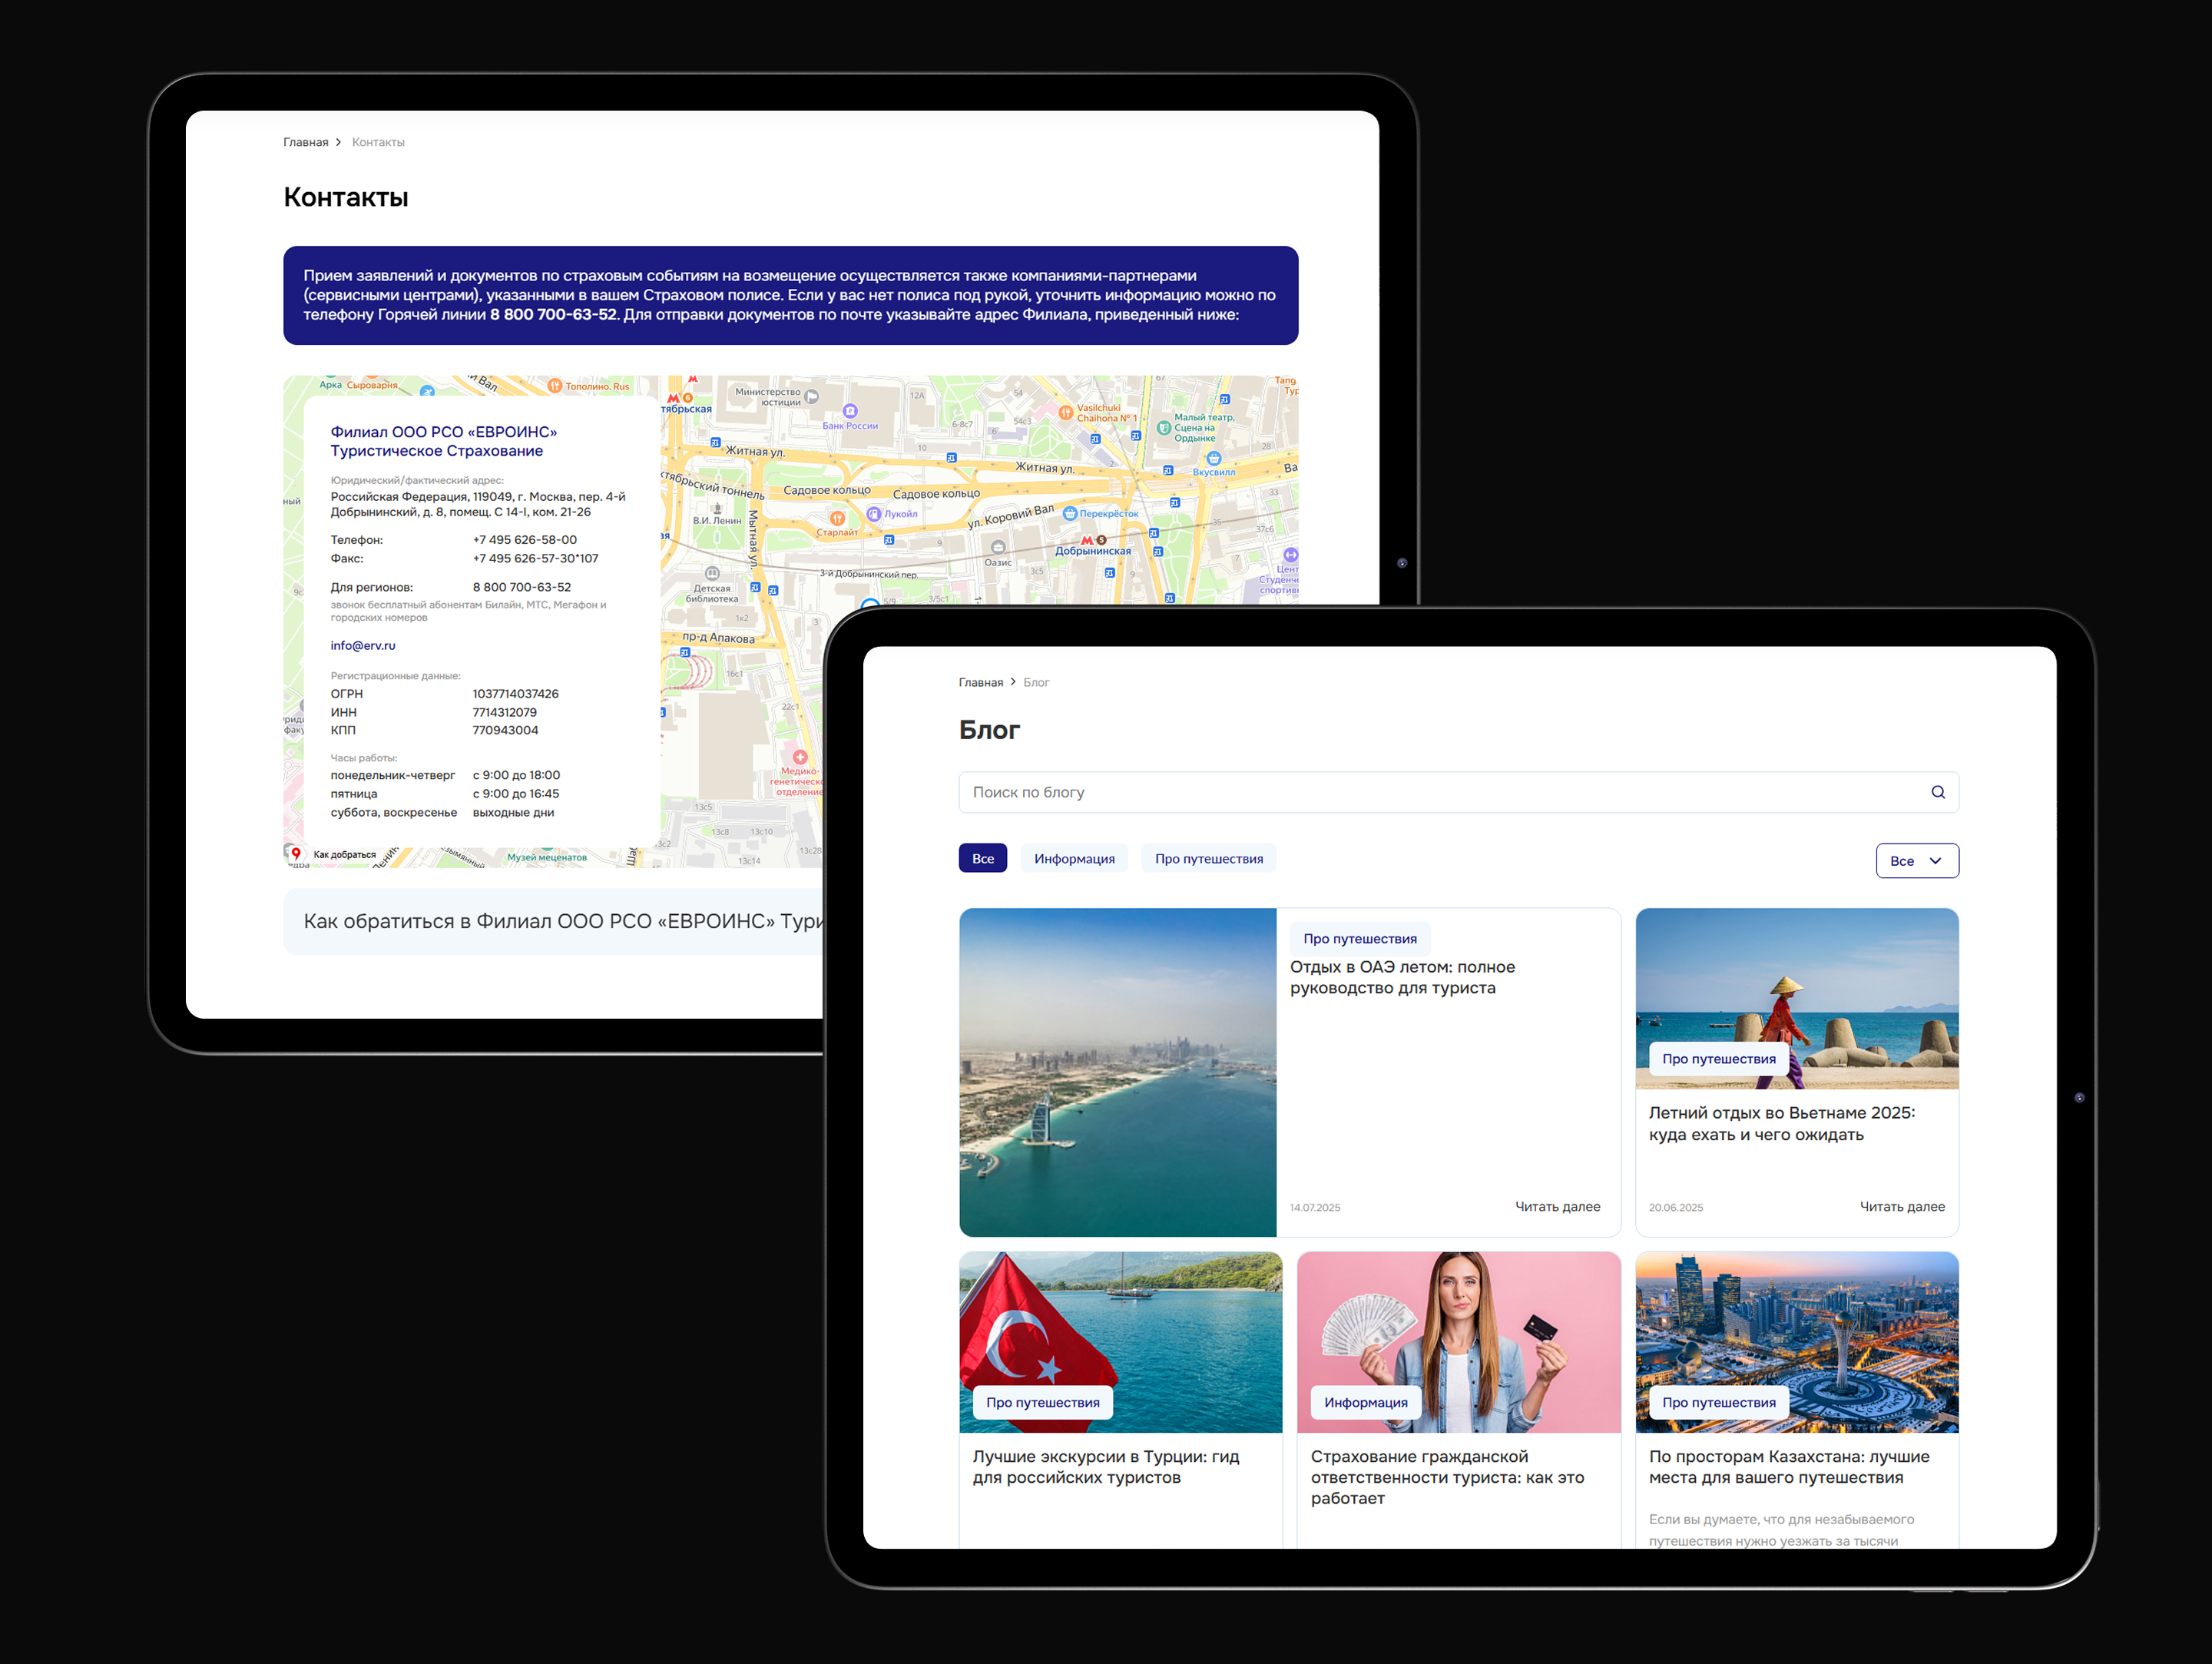
Task: Click the blog search magnifier icon
Action: tap(1937, 792)
